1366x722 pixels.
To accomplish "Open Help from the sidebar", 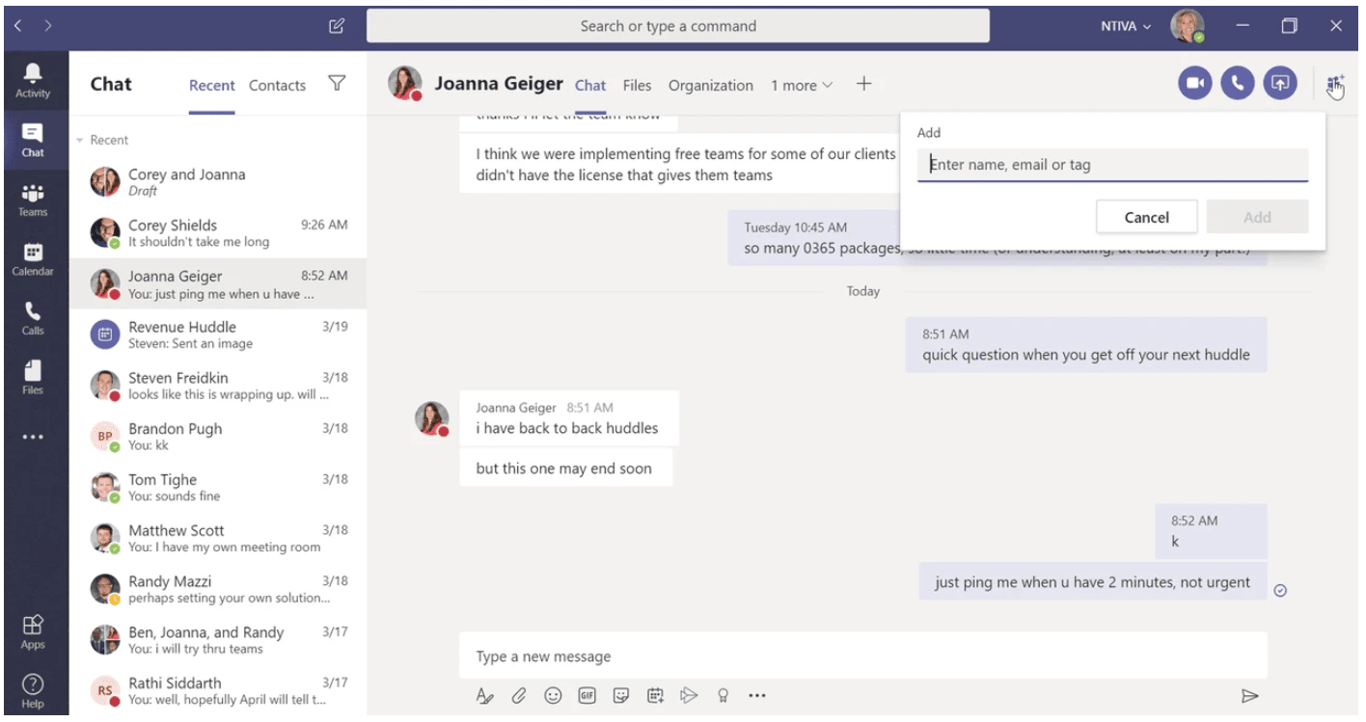I will [33, 690].
